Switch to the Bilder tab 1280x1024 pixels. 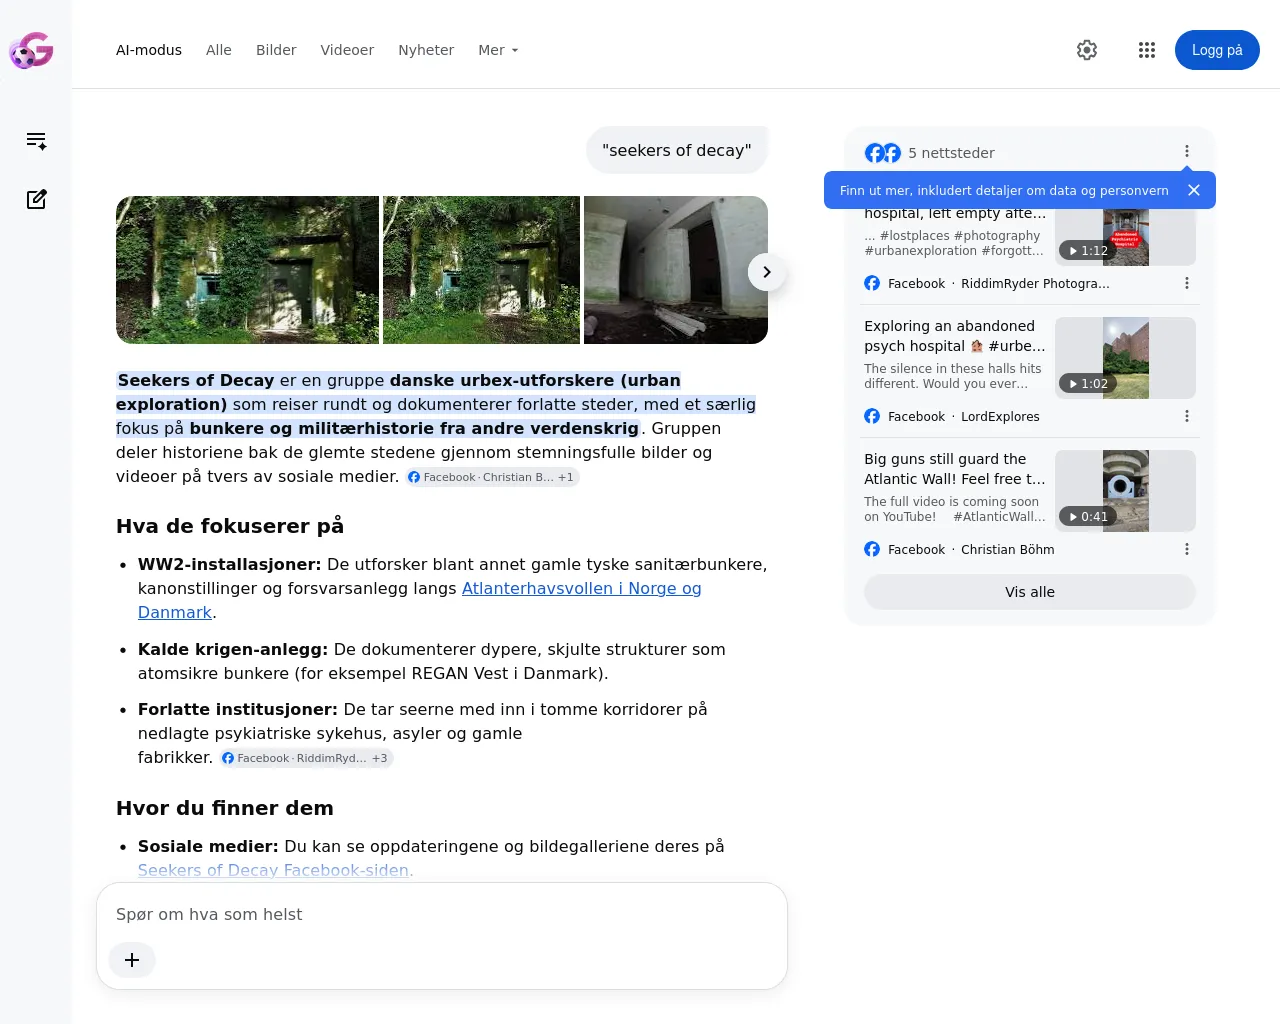pos(276,50)
